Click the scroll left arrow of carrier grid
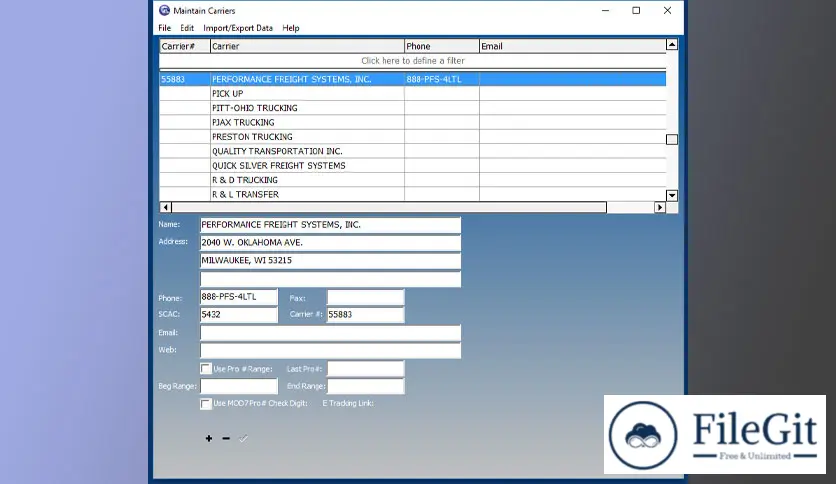Image resolution: width=836 pixels, height=484 pixels. coord(165,207)
